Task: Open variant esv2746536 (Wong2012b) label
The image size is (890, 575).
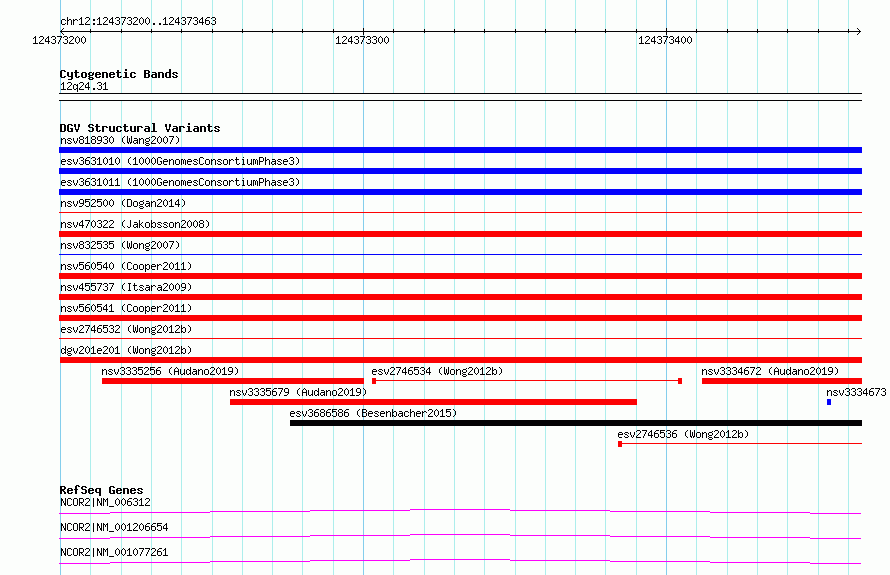Action: (683, 434)
